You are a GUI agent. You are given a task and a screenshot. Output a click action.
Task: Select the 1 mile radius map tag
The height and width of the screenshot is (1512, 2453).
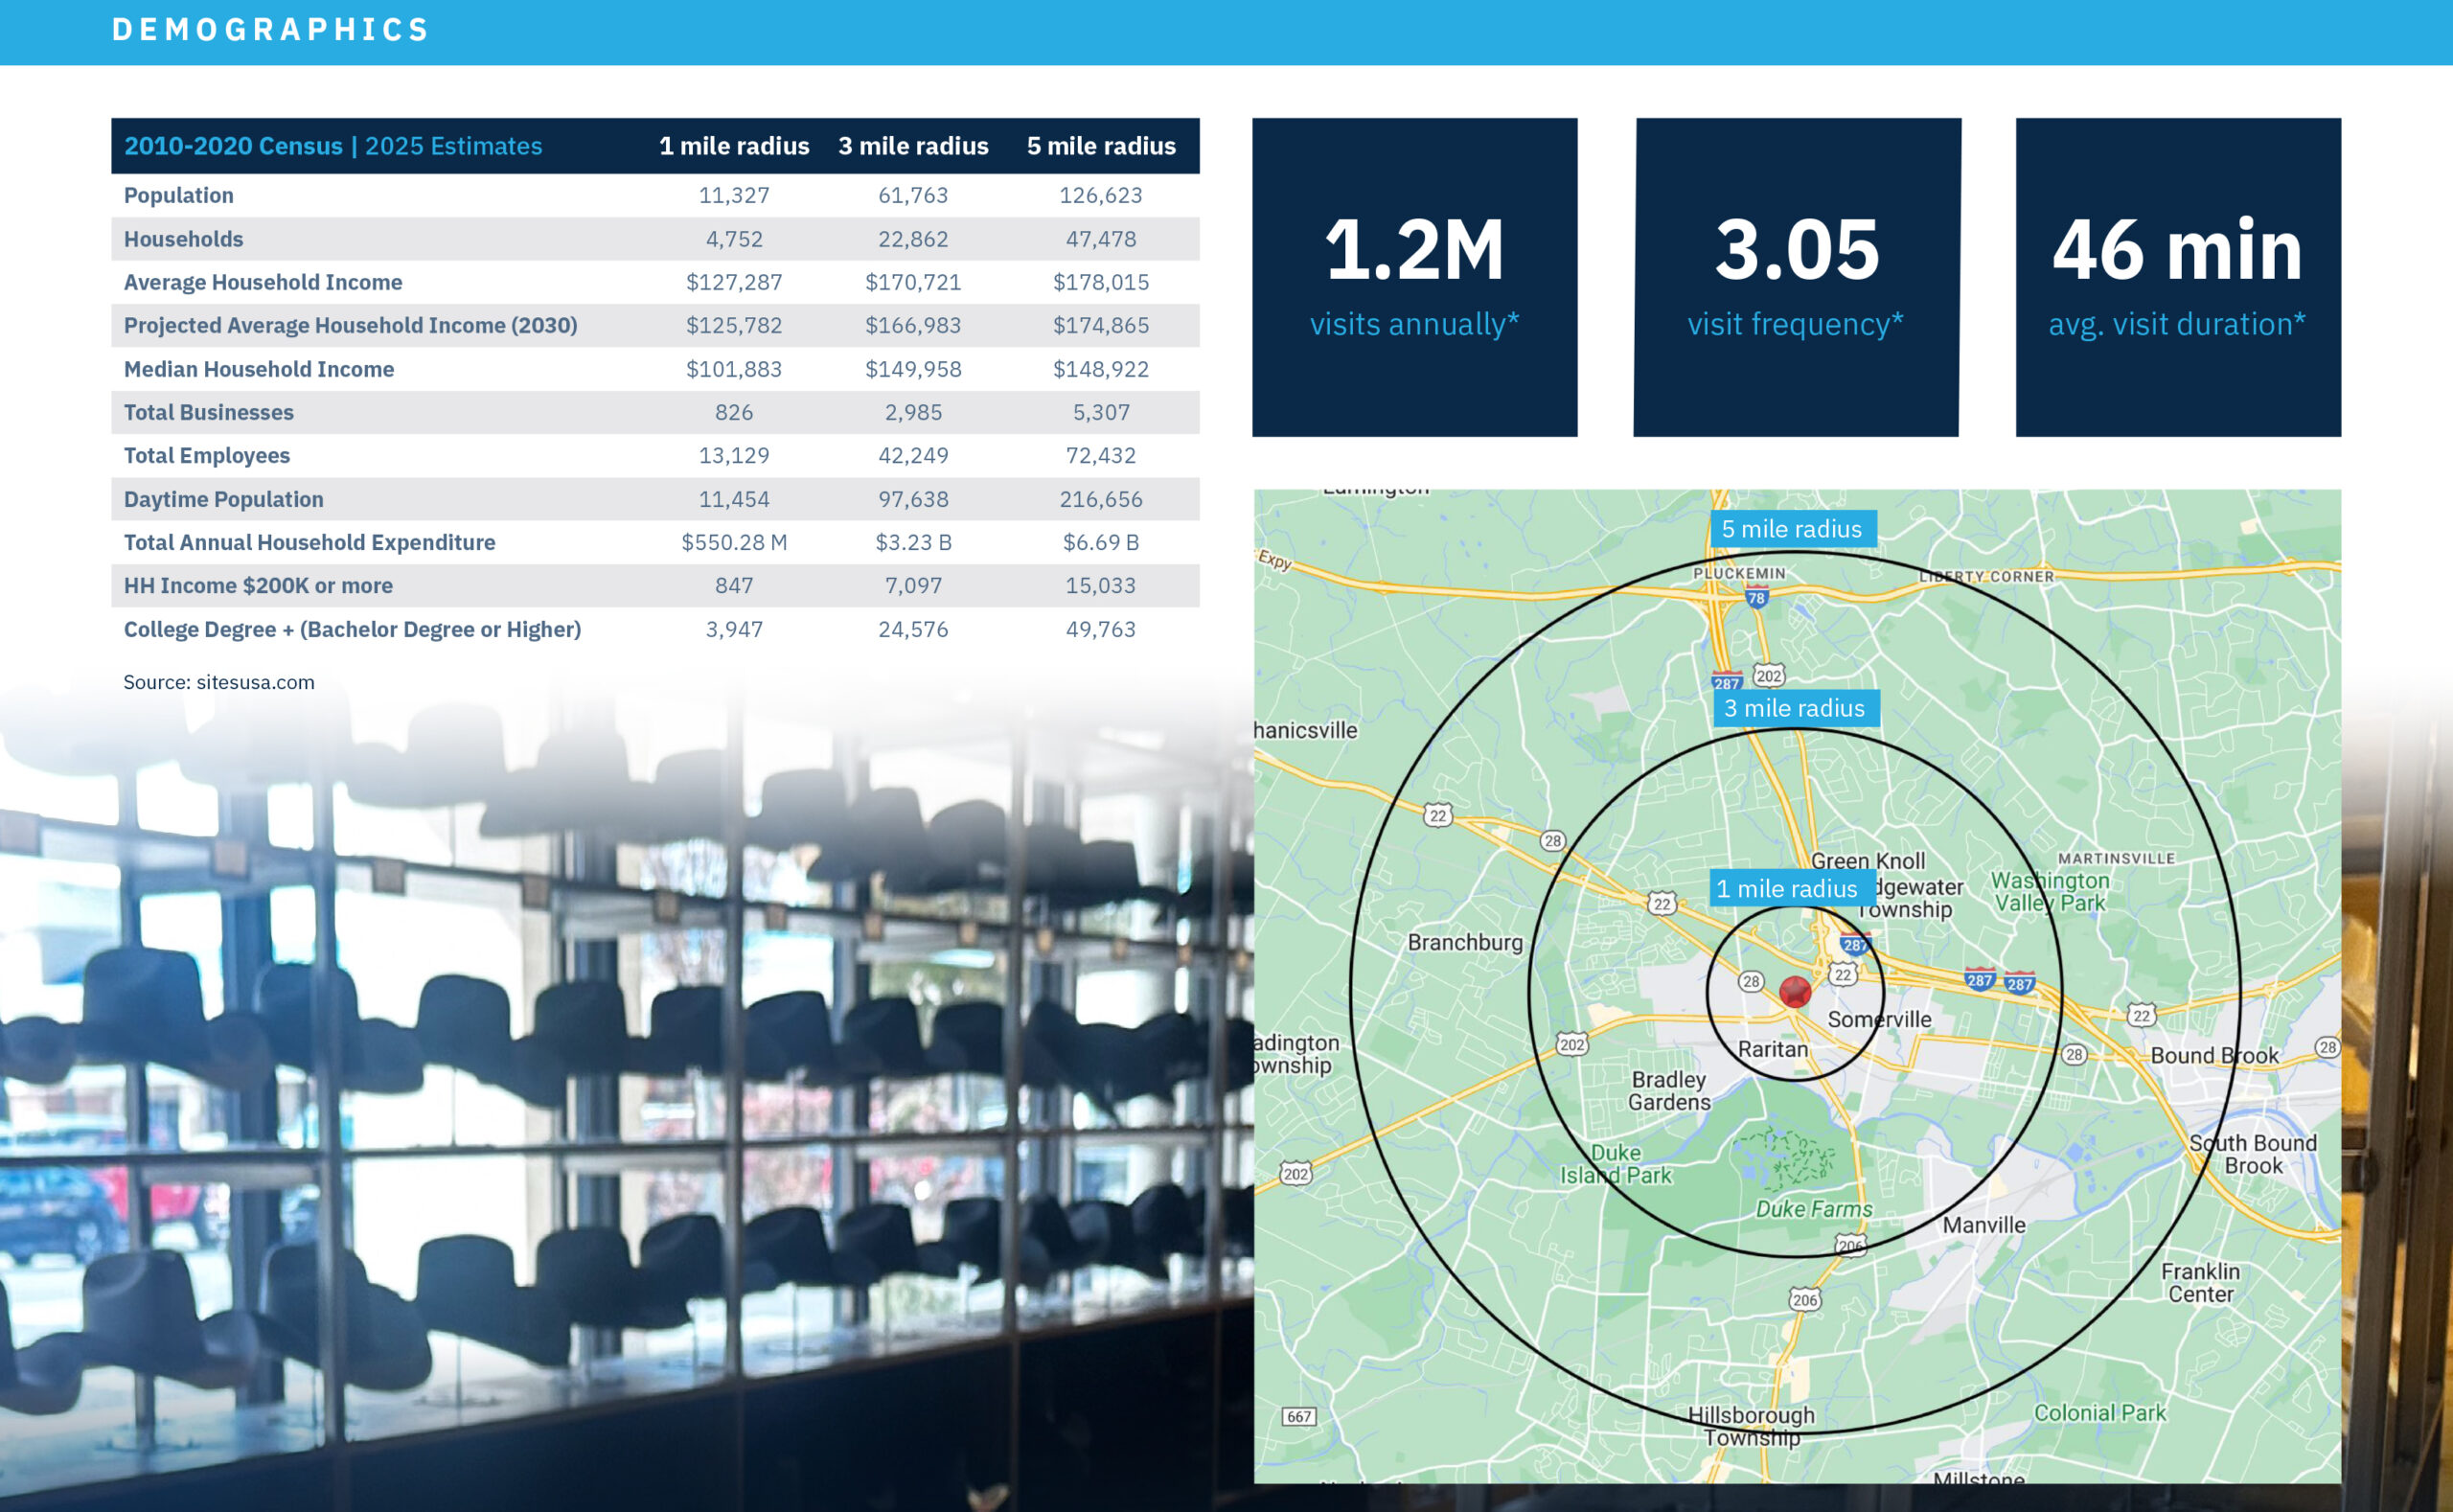click(1787, 888)
